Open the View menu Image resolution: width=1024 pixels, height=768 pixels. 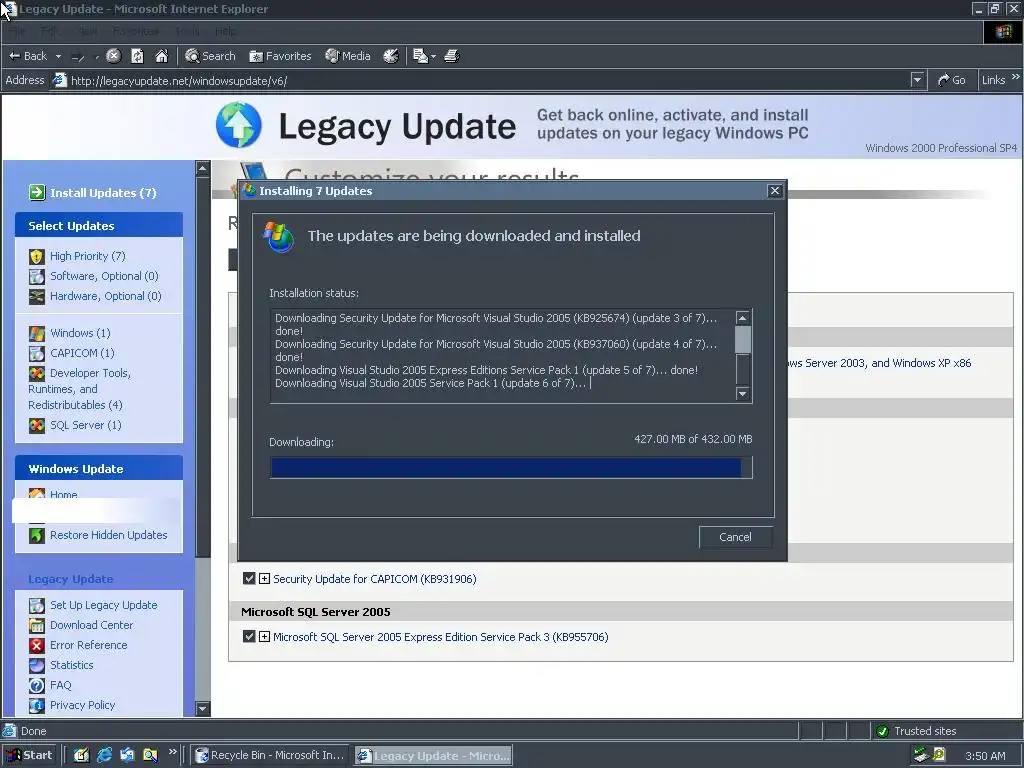point(87,31)
